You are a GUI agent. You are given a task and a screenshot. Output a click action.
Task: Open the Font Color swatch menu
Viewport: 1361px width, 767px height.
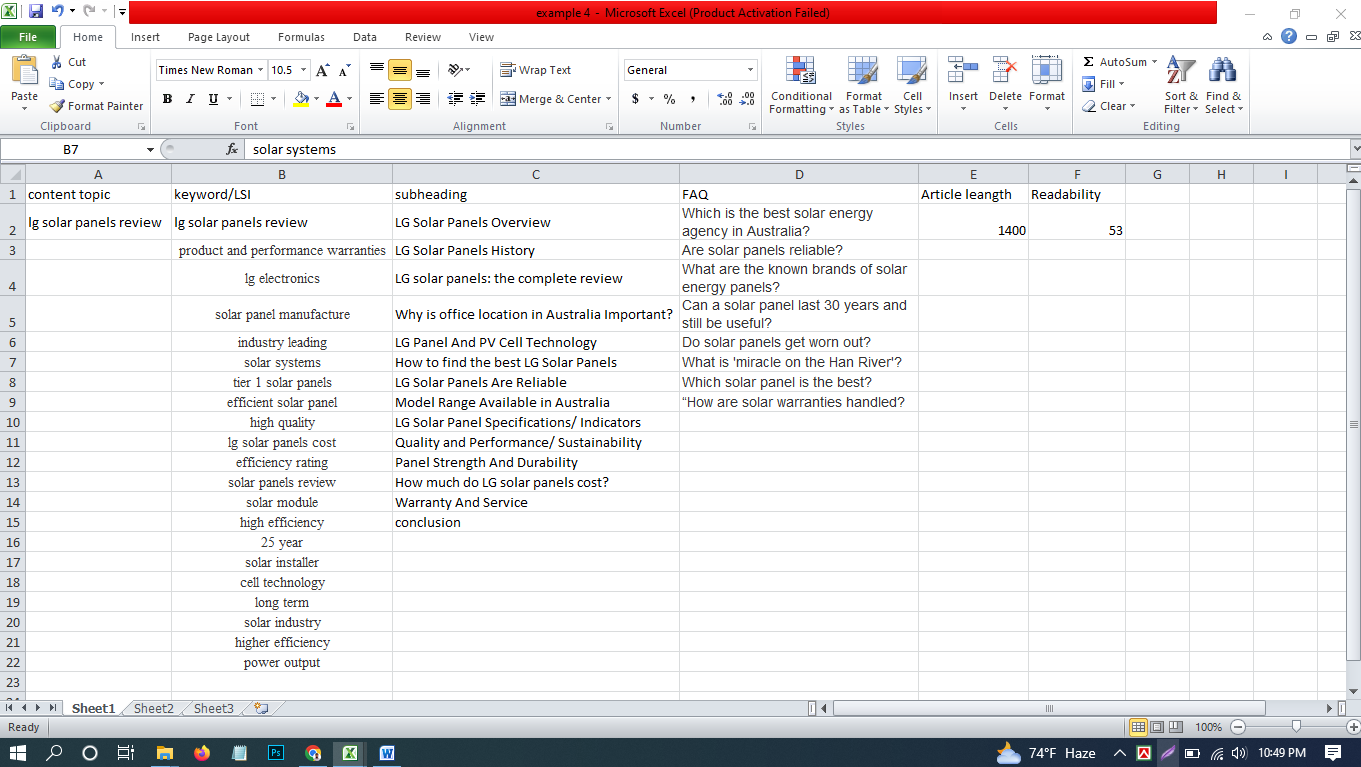click(x=348, y=99)
